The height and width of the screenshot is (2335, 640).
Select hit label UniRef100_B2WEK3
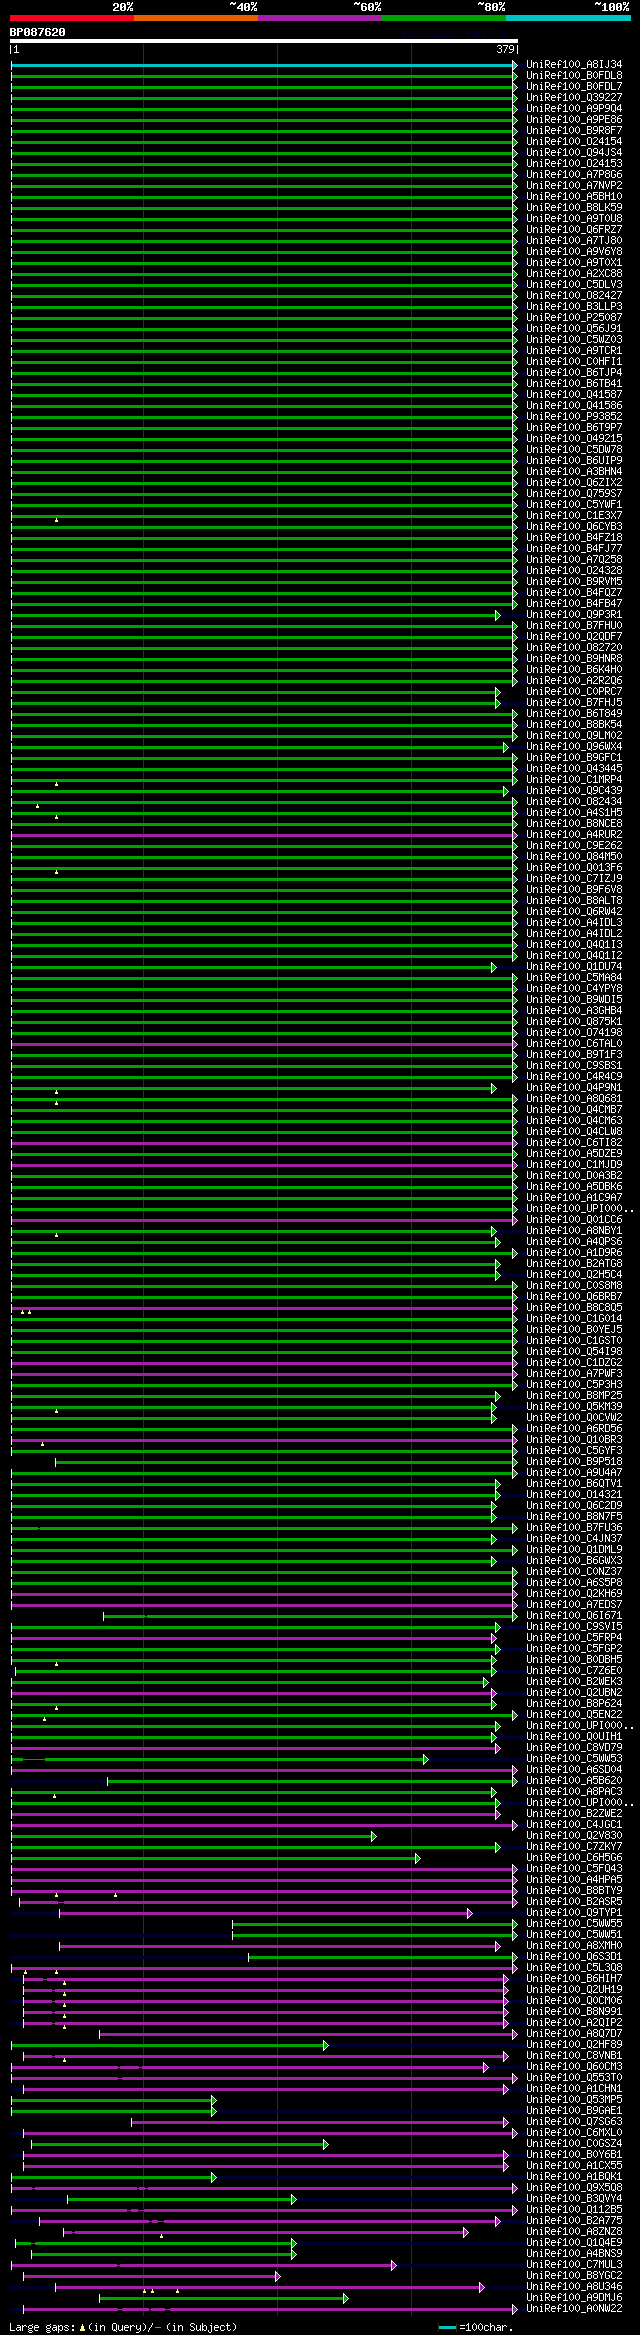click(574, 1682)
